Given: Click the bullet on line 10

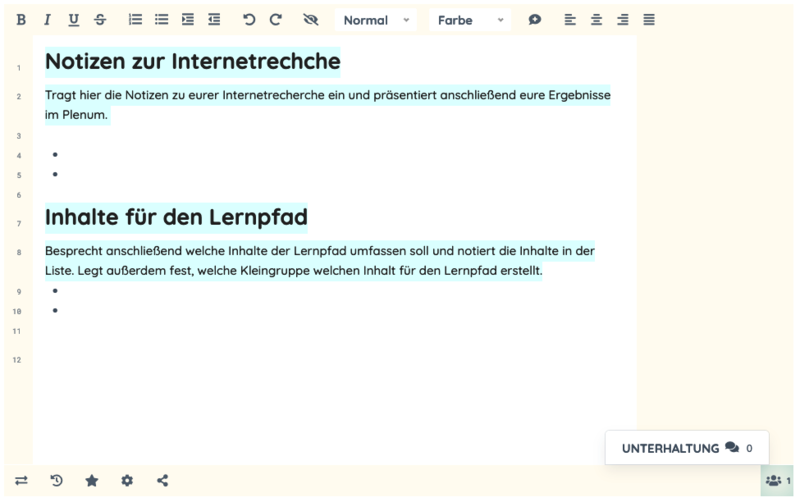Looking at the screenshot, I should [55, 310].
